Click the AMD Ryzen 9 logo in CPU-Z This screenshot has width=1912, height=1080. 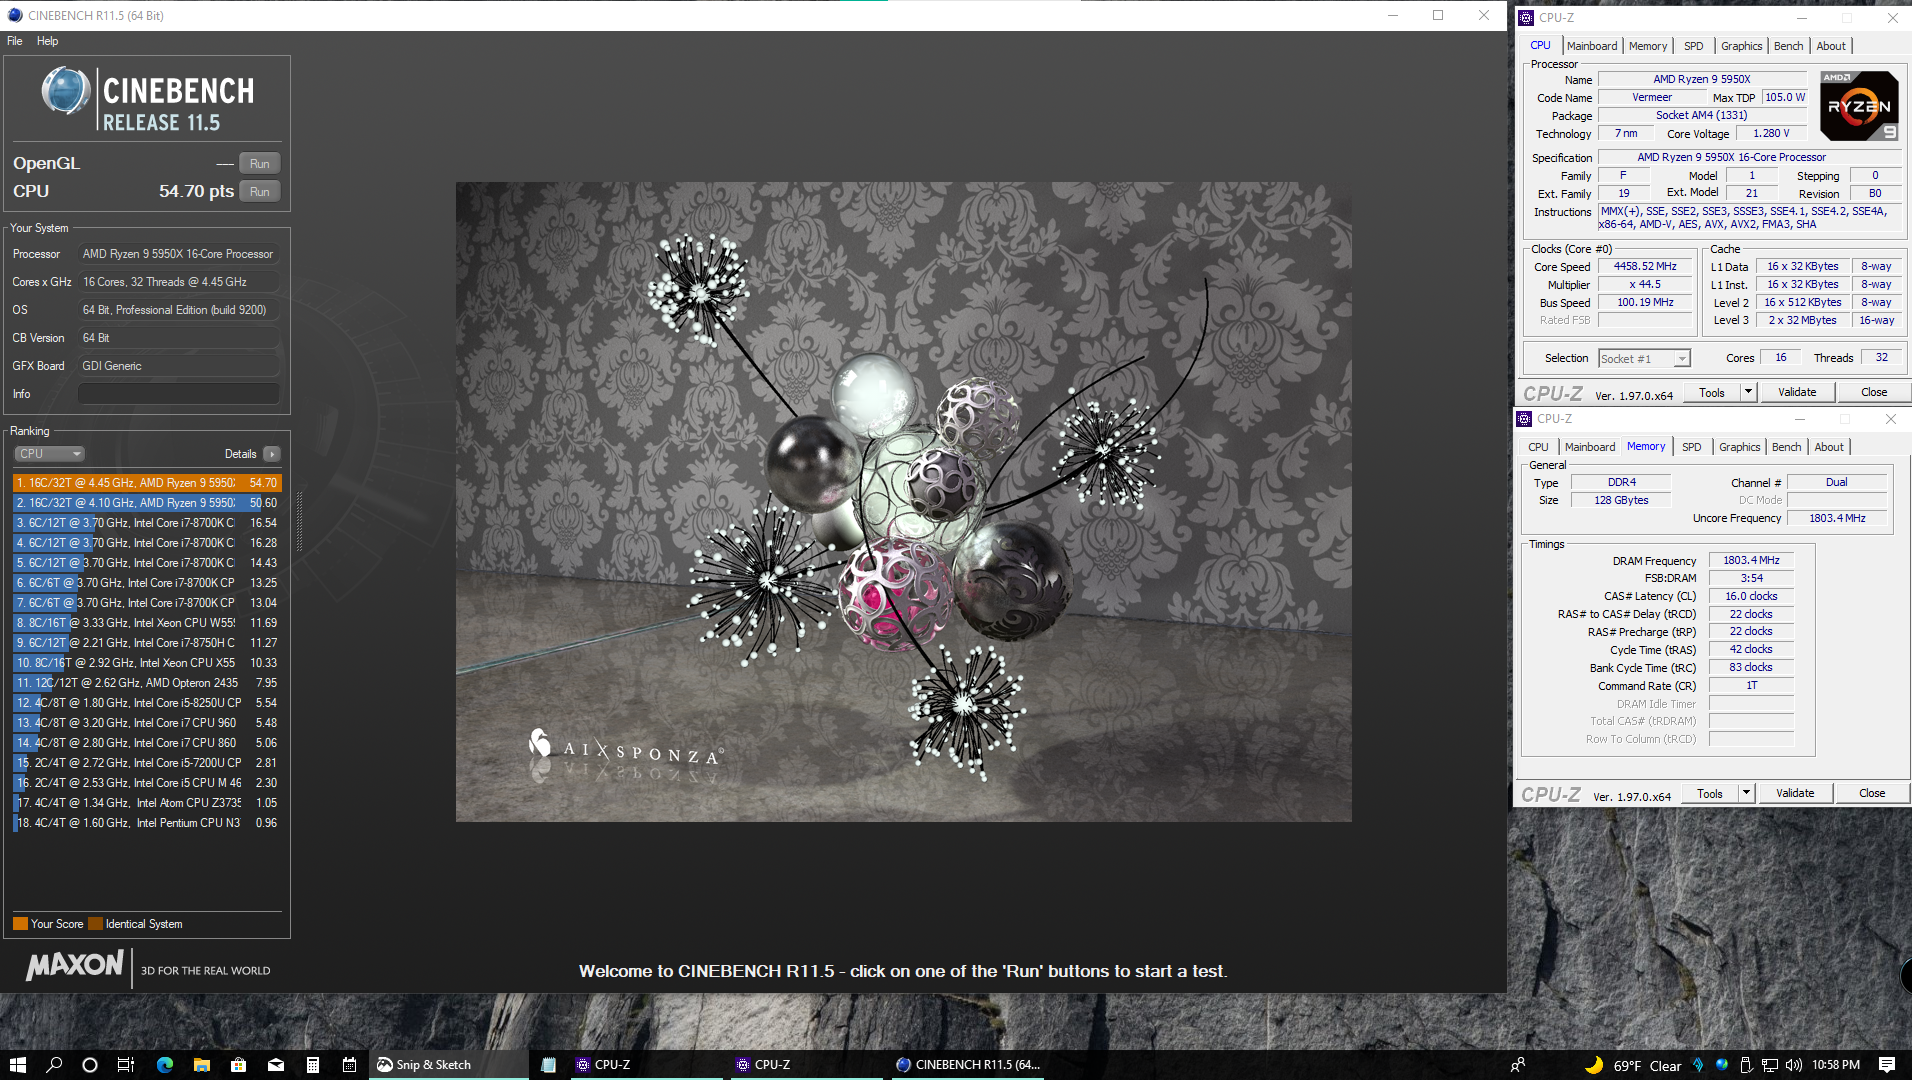pyautogui.click(x=1859, y=106)
